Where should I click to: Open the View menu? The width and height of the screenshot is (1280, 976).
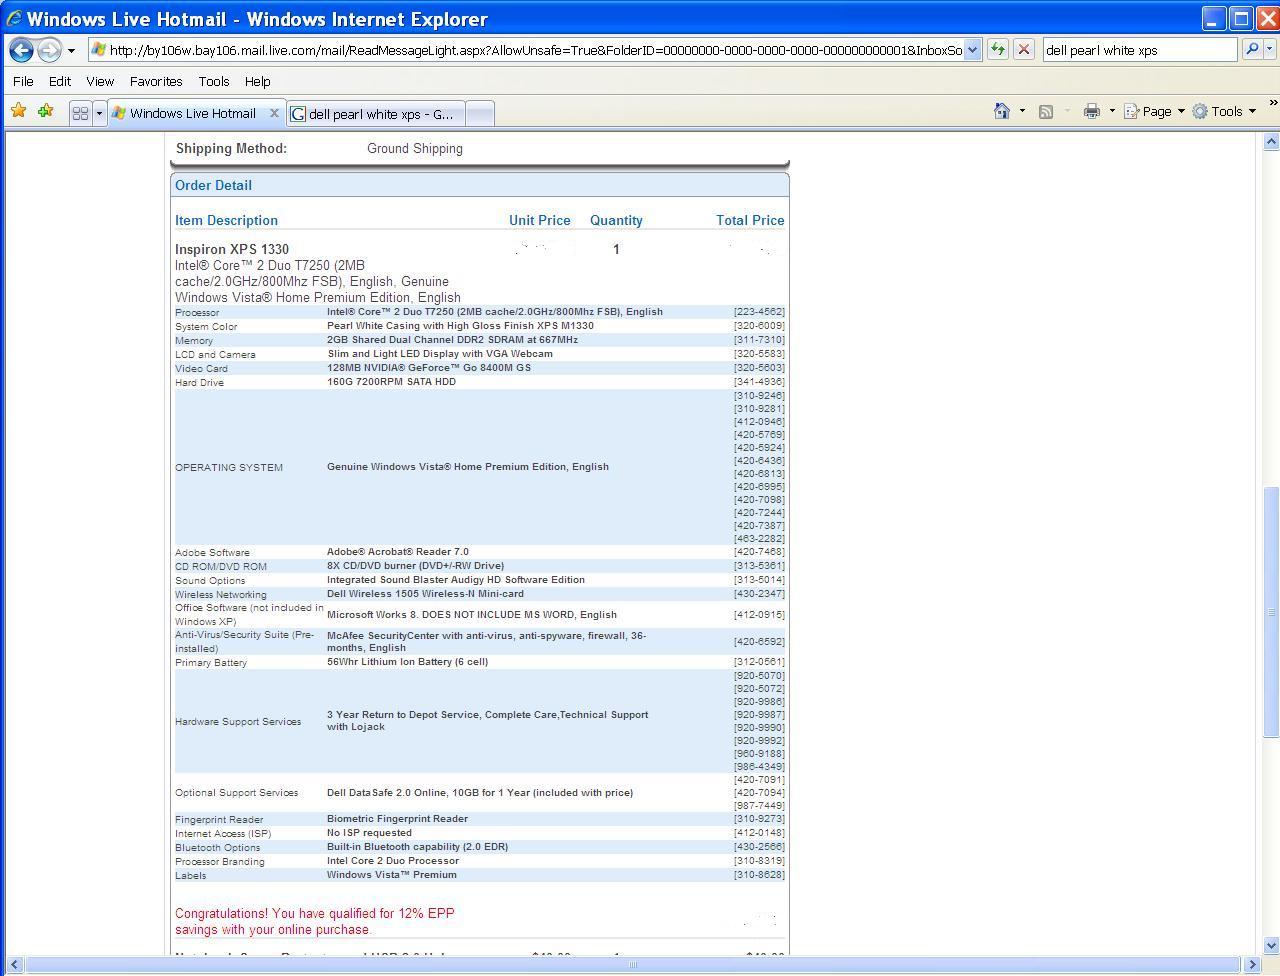pyautogui.click(x=100, y=81)
